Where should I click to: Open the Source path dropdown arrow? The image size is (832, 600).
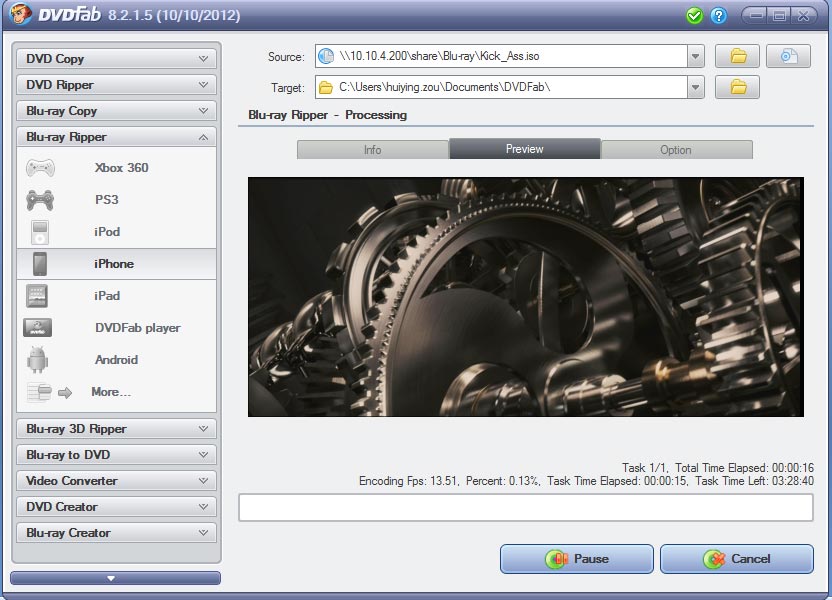coord(695,56)
